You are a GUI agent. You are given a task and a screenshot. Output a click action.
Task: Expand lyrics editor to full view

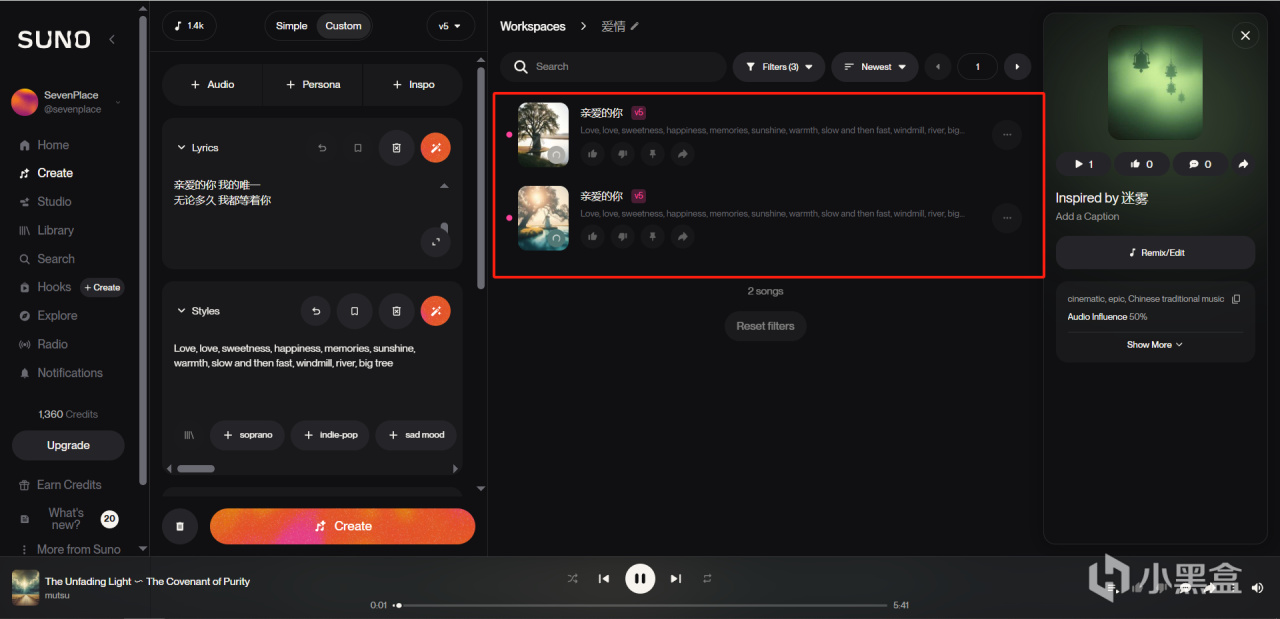(435, 242)
